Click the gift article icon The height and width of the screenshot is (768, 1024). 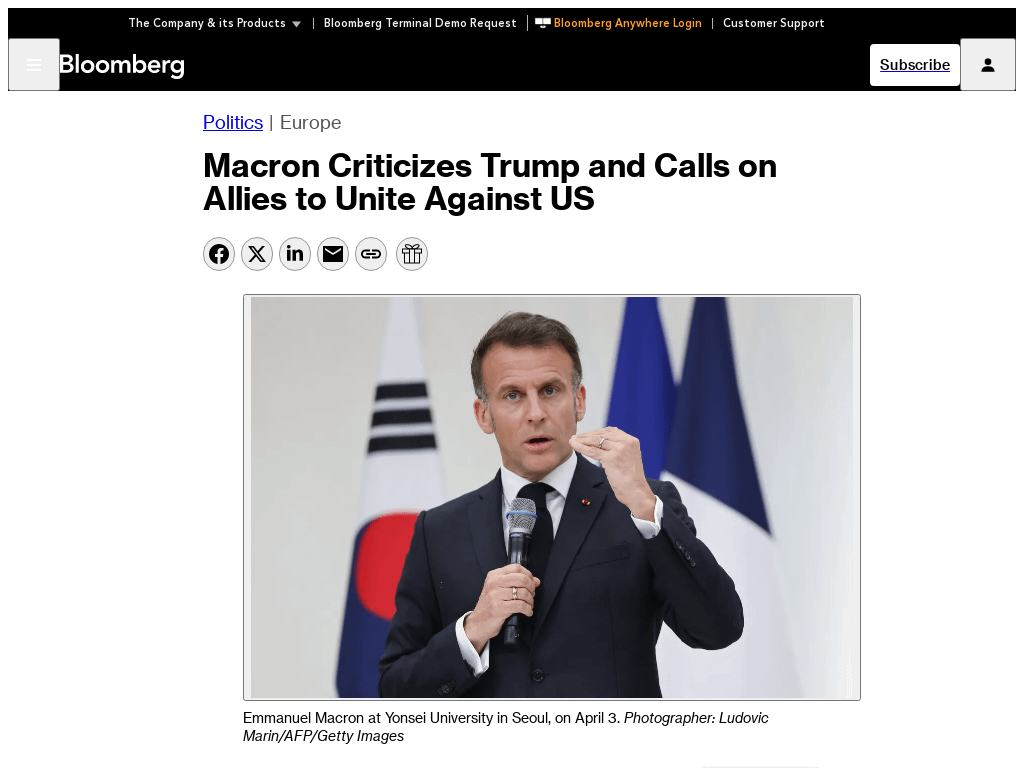412,254
